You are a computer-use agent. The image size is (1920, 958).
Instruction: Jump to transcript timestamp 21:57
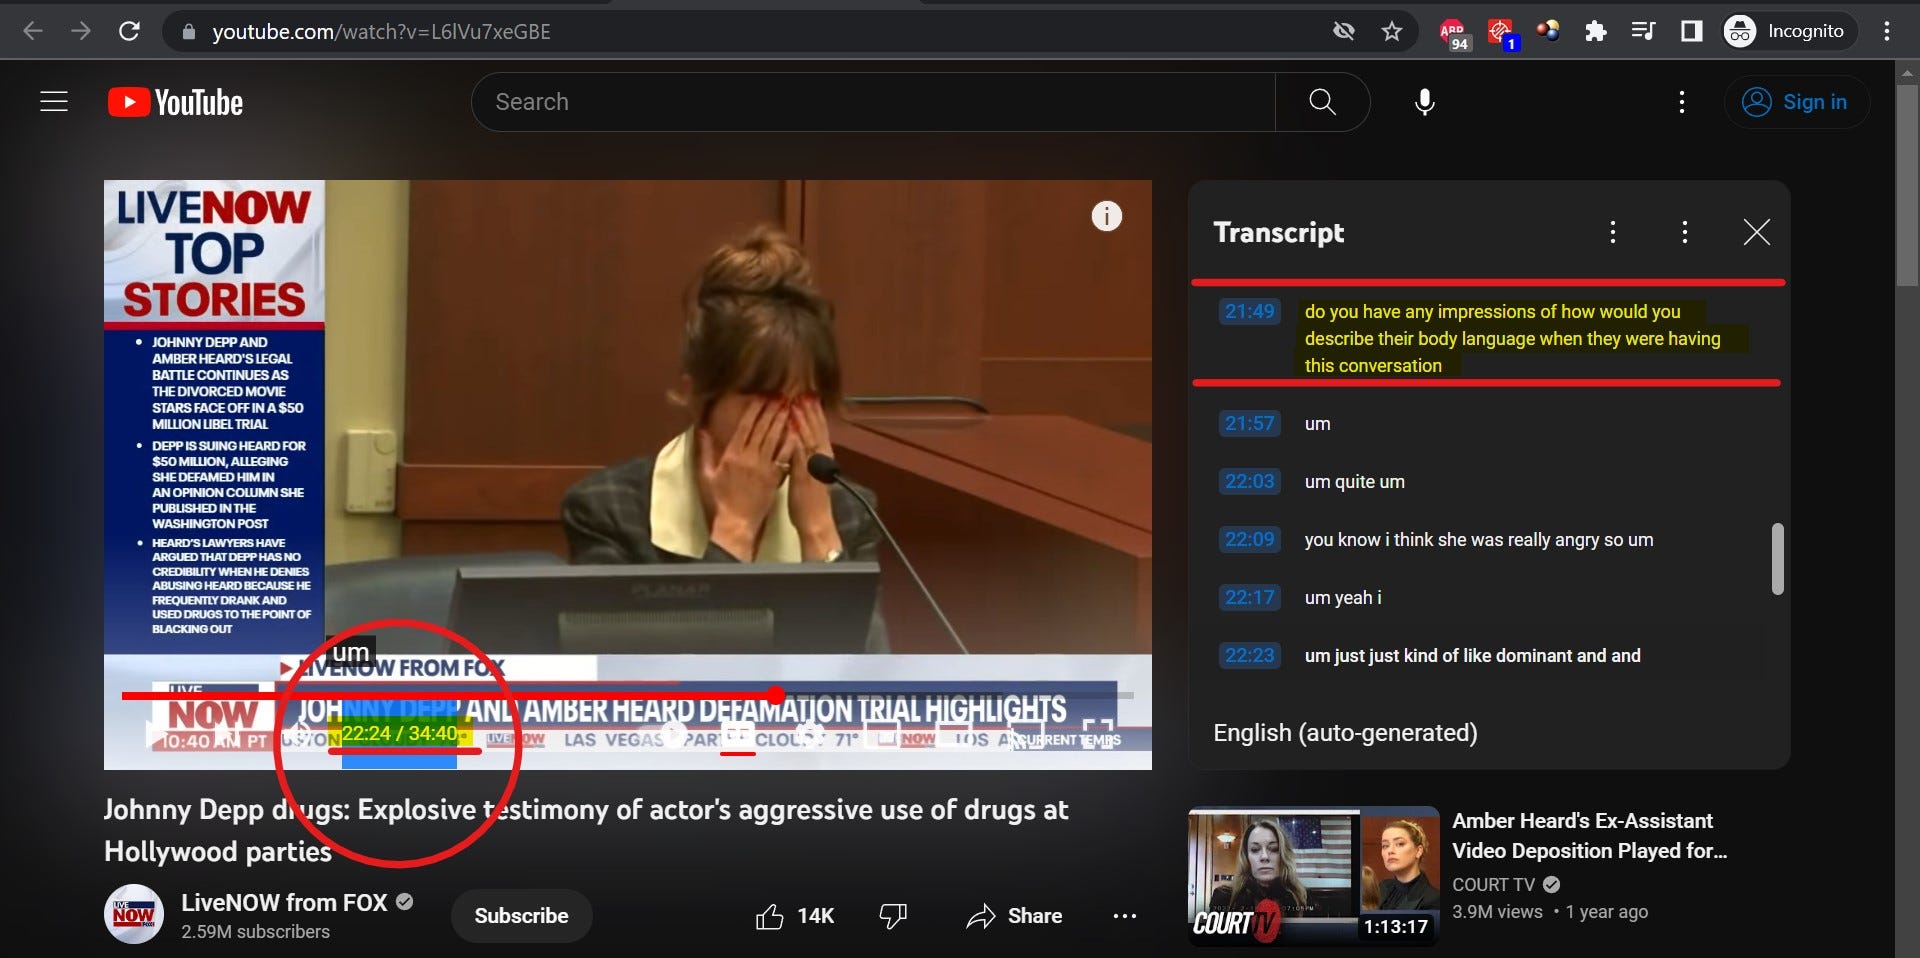pos(1250,423)
